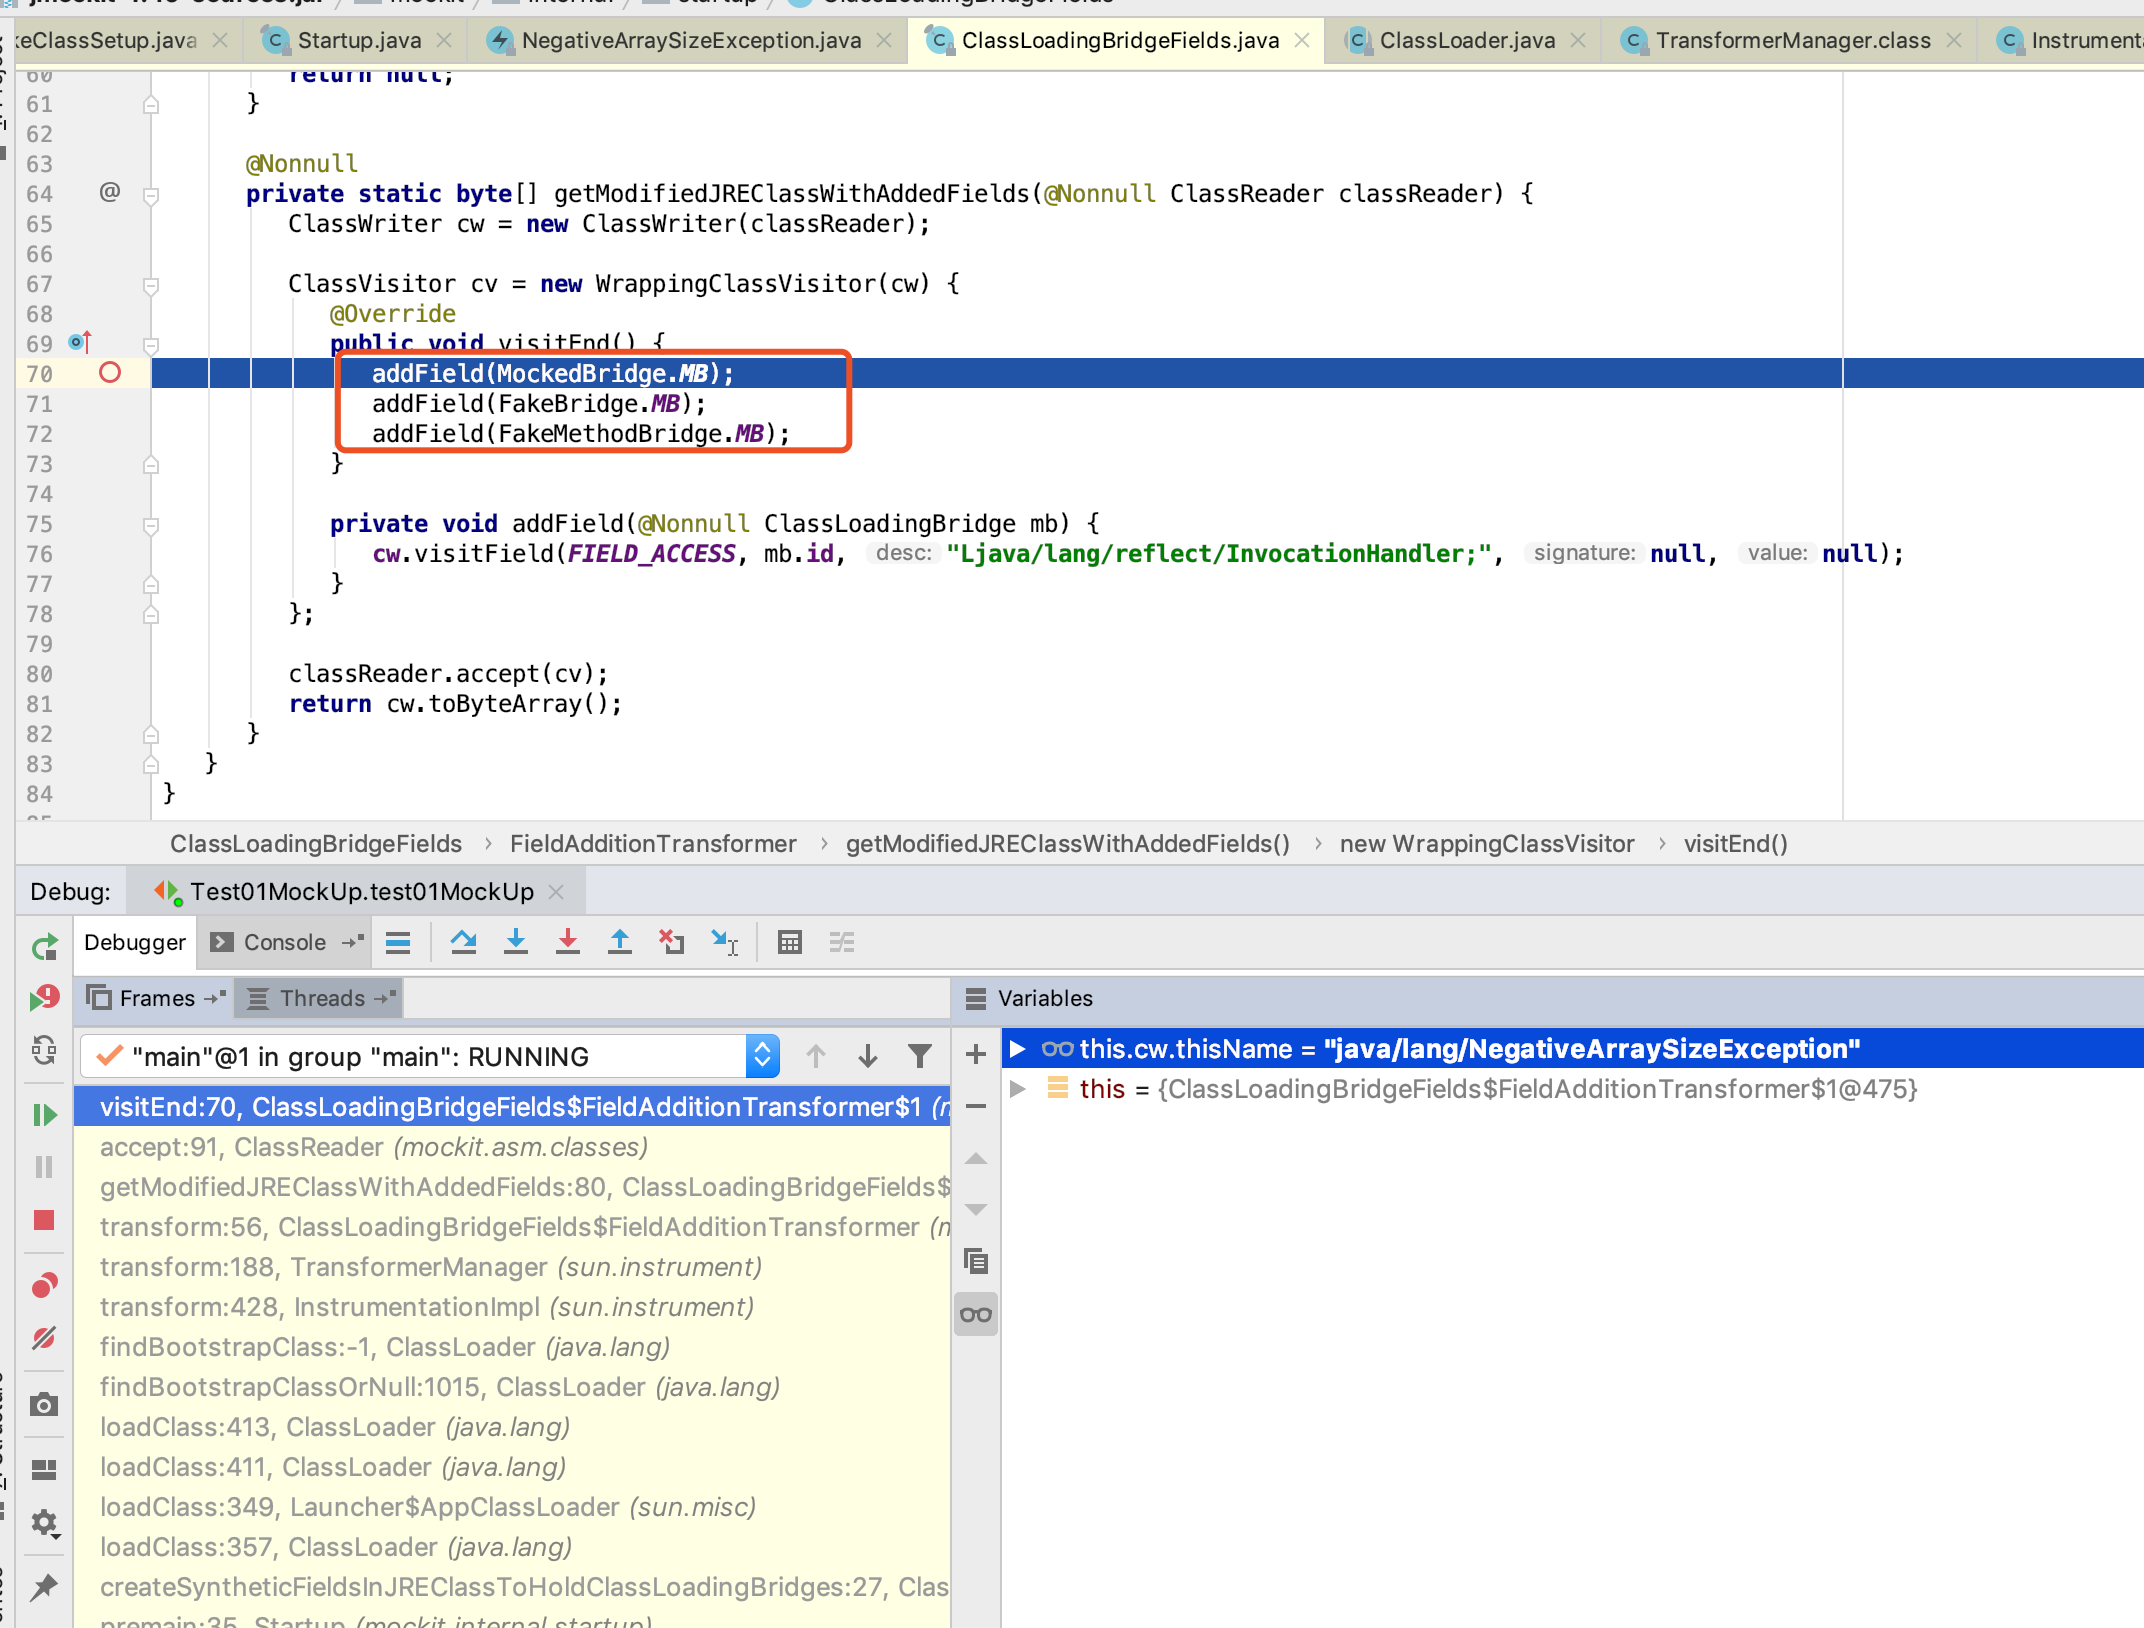
Task: Open the main thread selector dropdown
Action: tap(762, 1056)
